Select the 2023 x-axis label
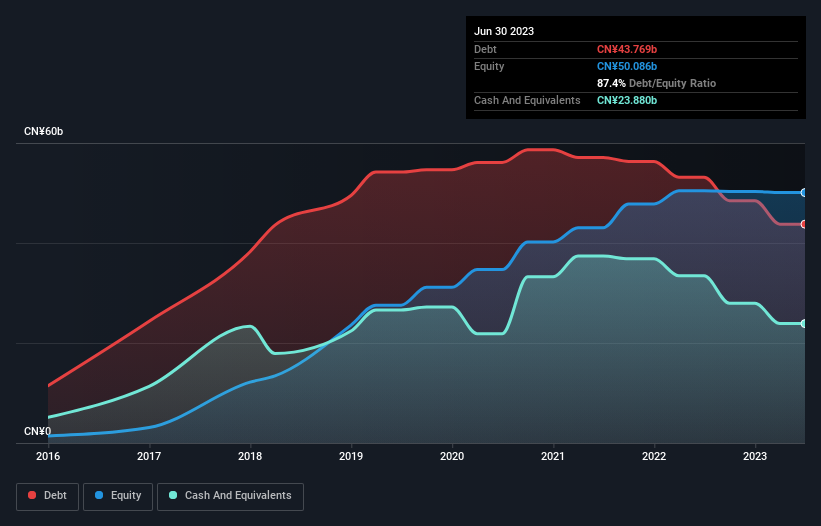 pos(755,456)
